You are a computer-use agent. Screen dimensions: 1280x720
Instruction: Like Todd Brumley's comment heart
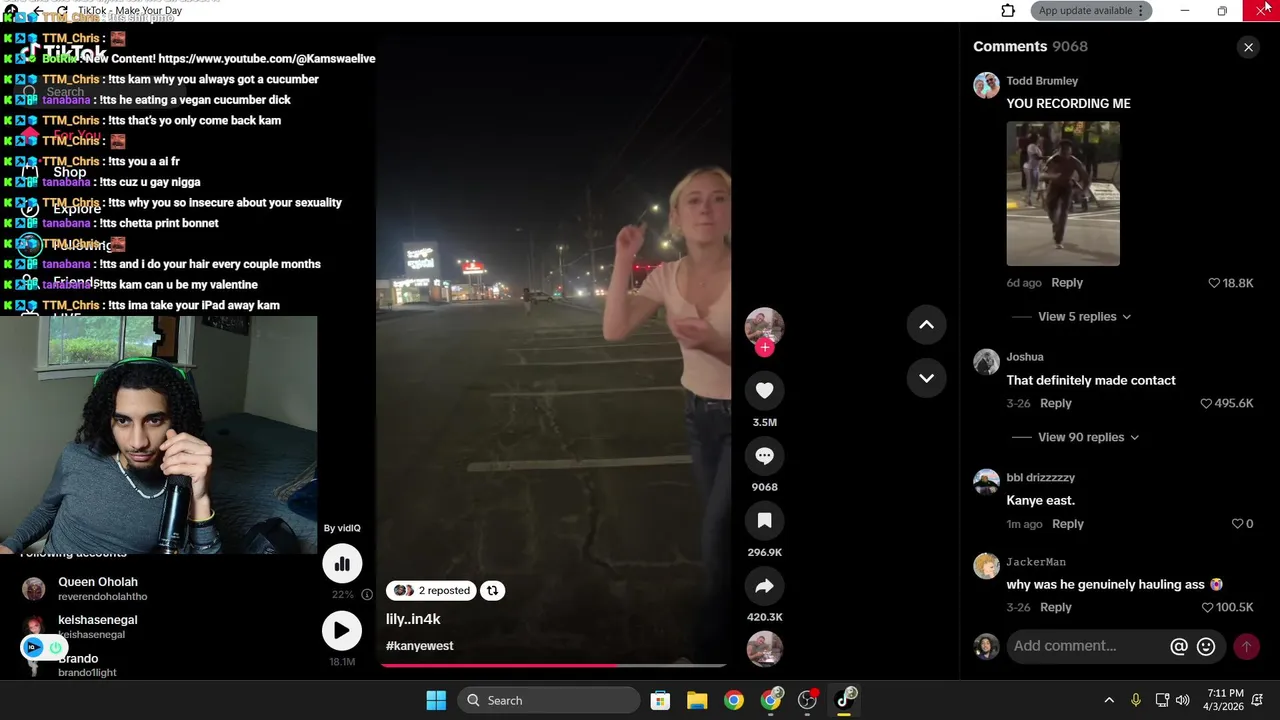(x=1214, y=283)
